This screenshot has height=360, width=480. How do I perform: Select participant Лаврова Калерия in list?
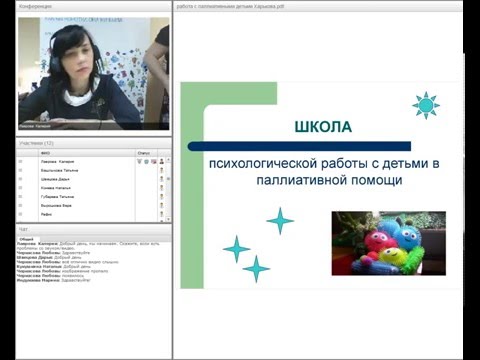[x=58, y=161]
